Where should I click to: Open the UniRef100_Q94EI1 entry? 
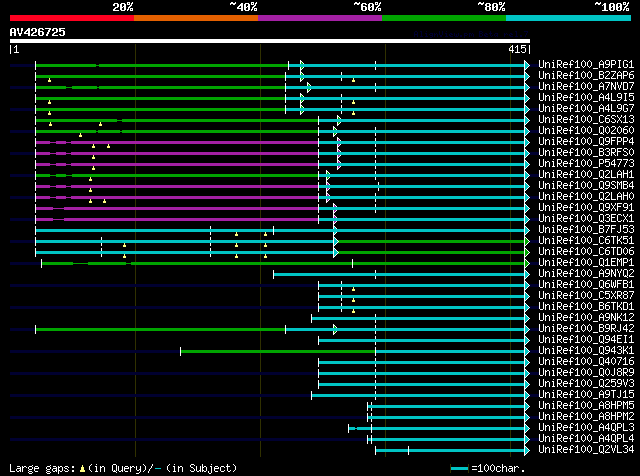586,340
